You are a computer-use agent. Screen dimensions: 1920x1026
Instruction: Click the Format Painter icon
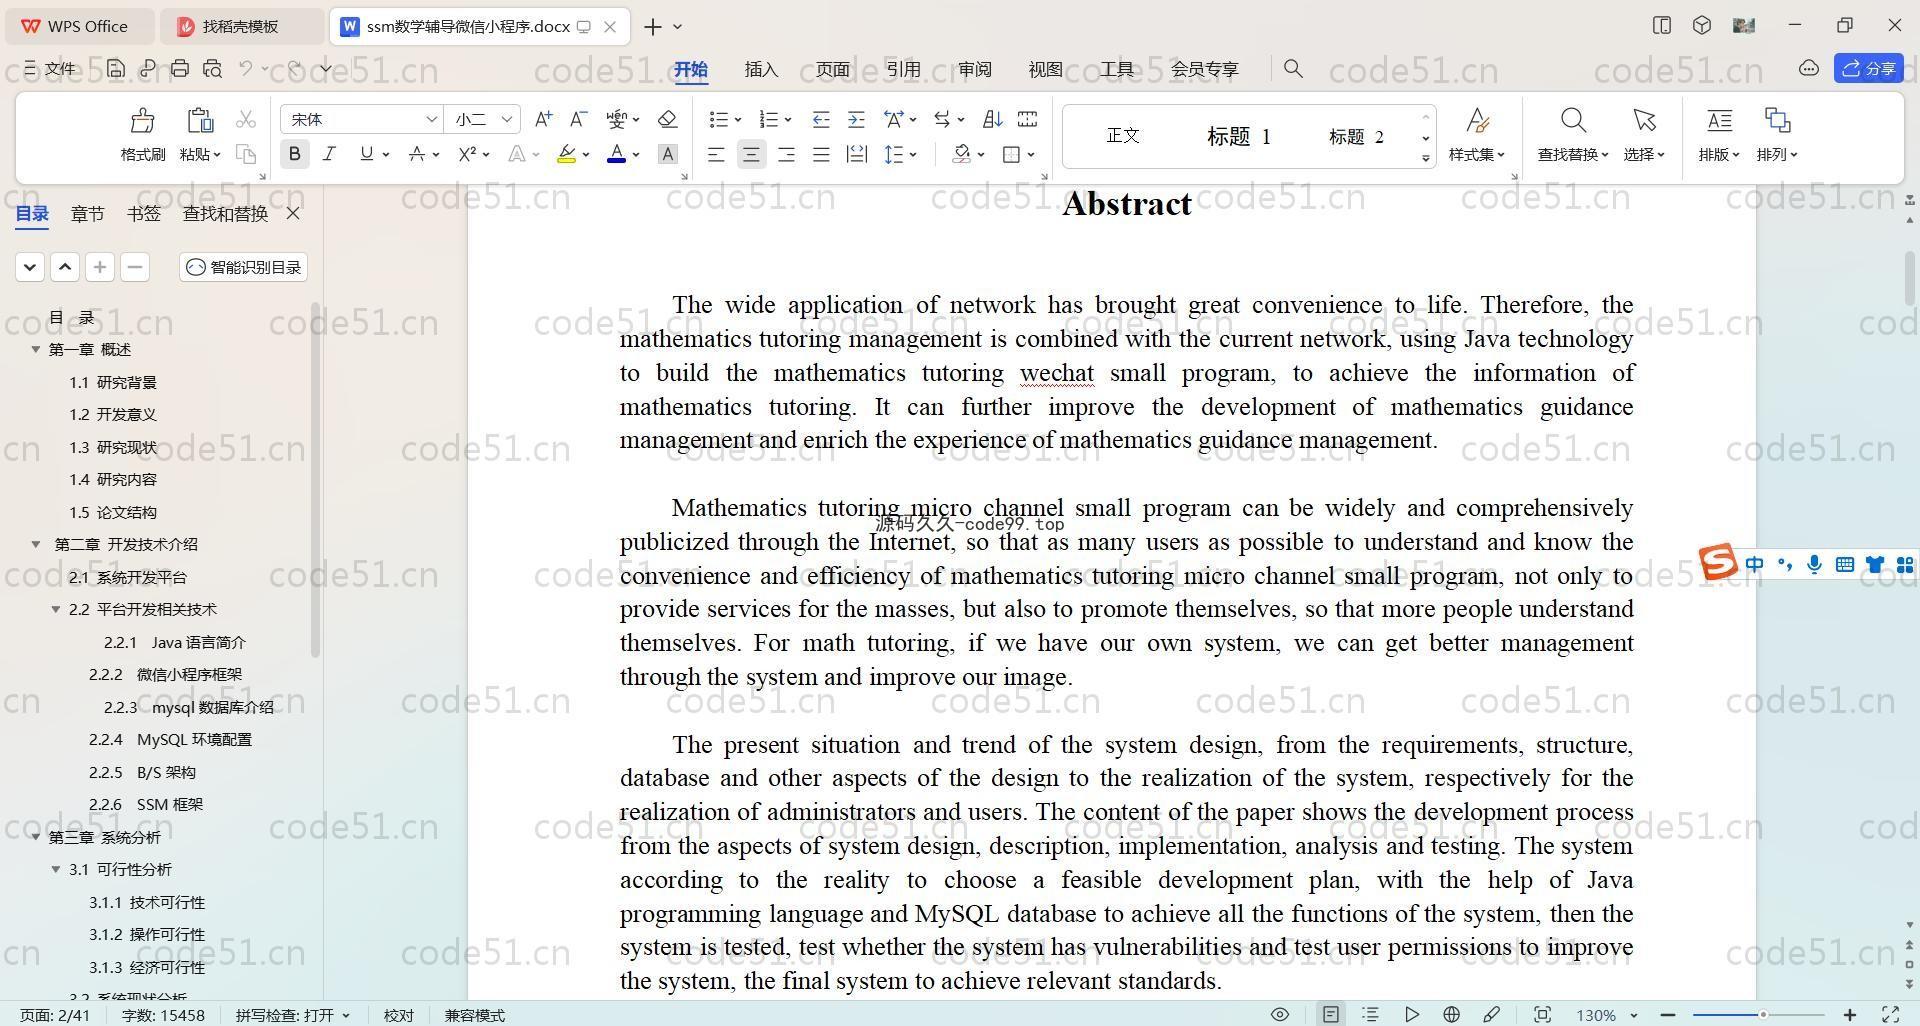tap(142, 121)
